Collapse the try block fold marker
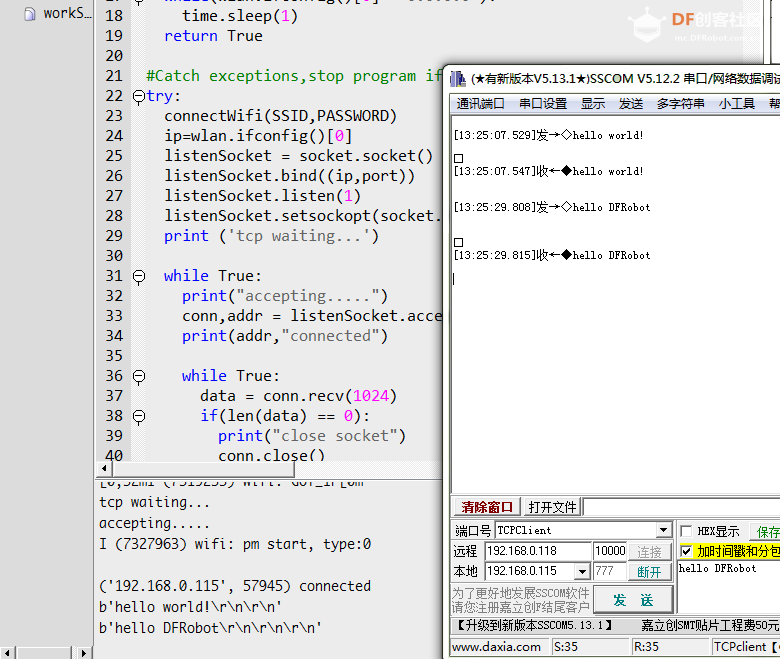 [139, 96]
